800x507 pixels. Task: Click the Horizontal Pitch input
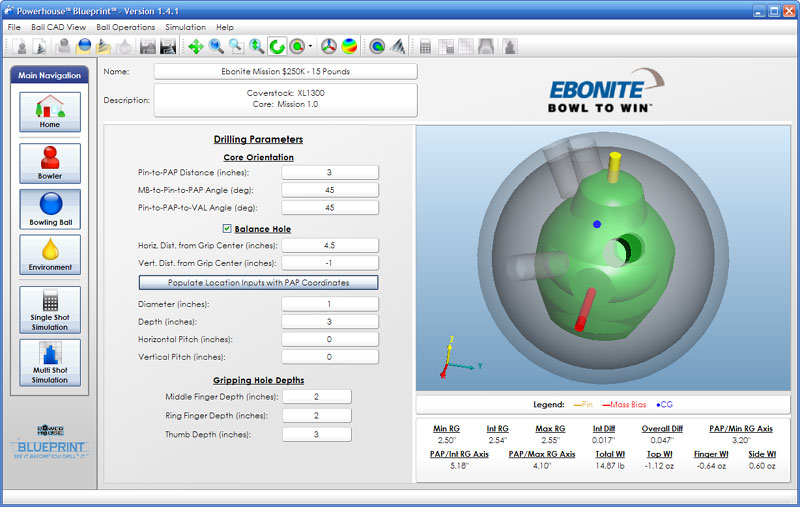tap(330, 339)
